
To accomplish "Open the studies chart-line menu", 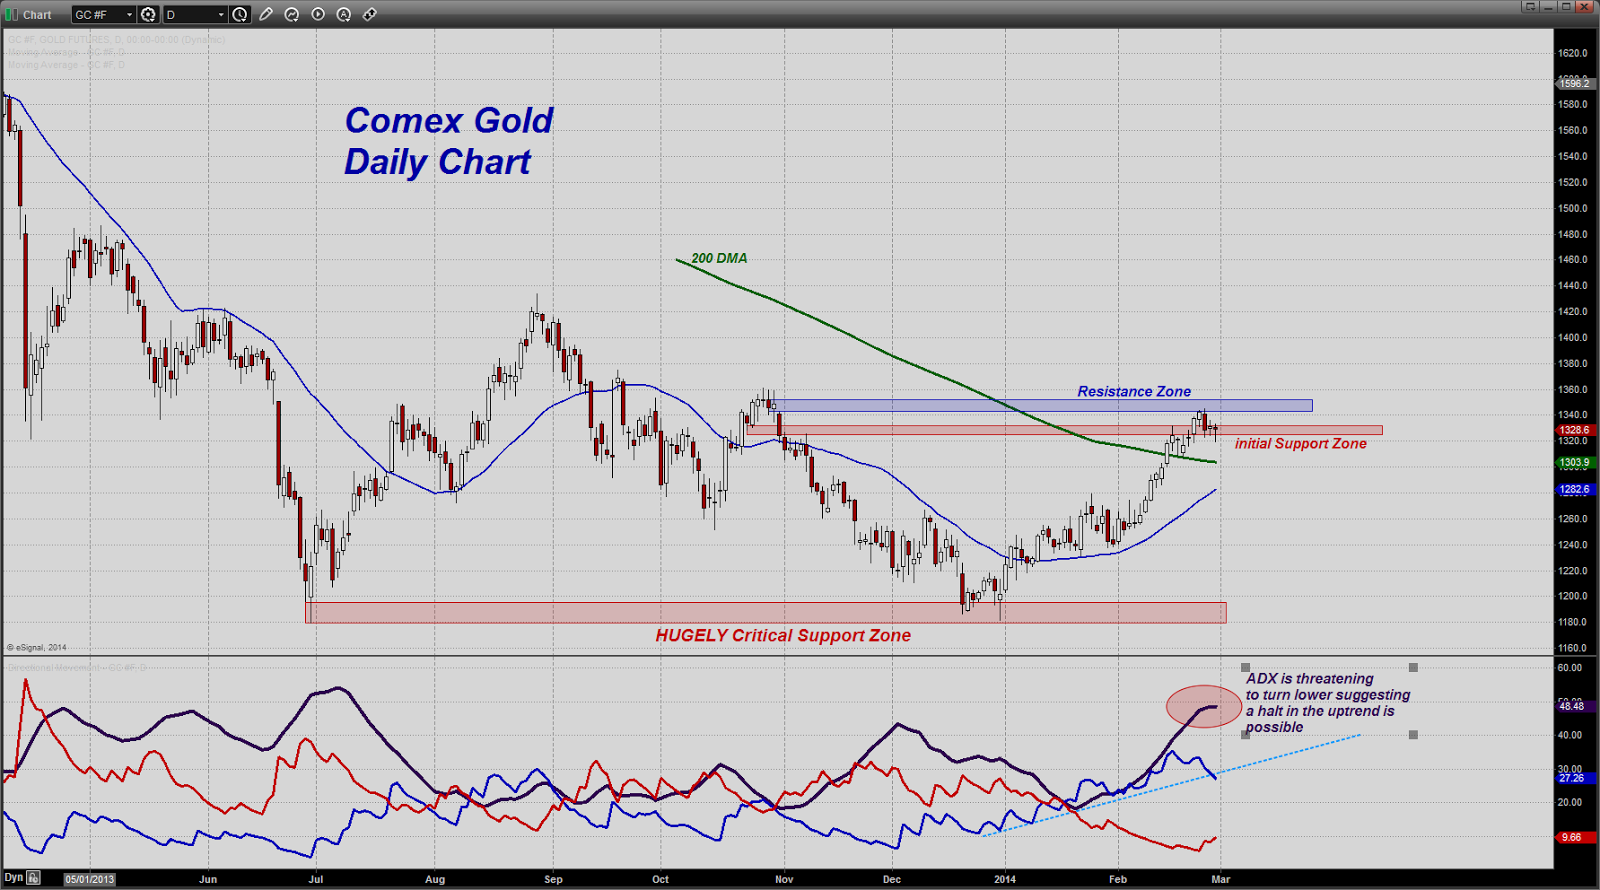I will [x=292, y=15].
